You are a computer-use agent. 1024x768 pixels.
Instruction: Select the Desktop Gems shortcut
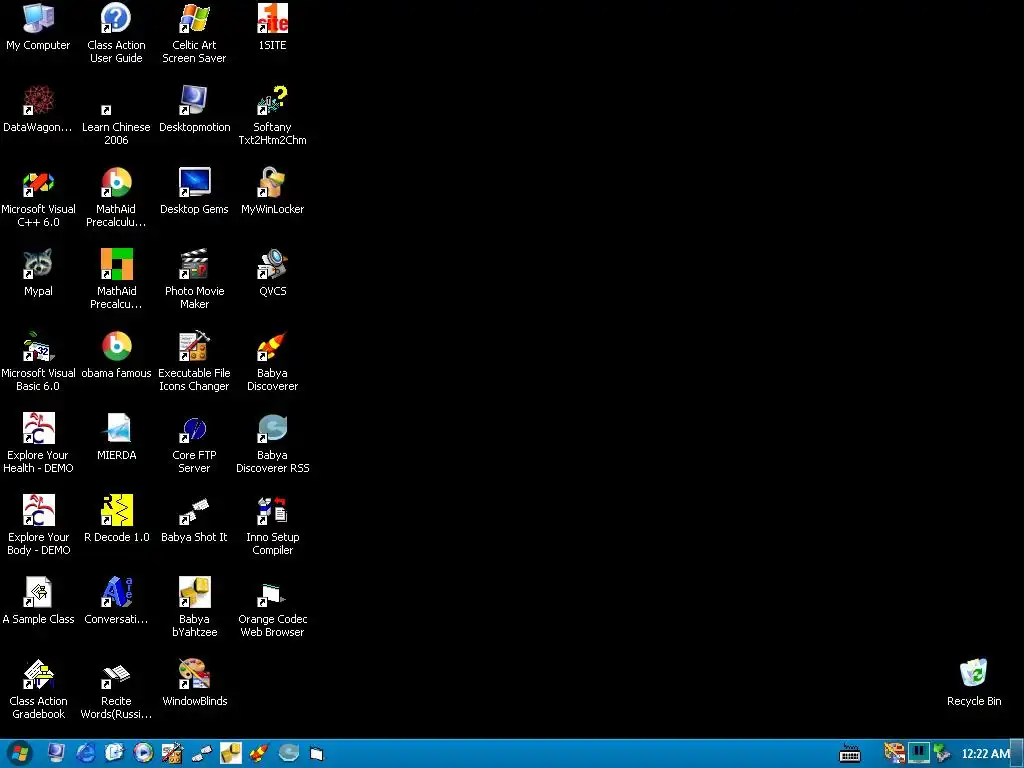194,191
